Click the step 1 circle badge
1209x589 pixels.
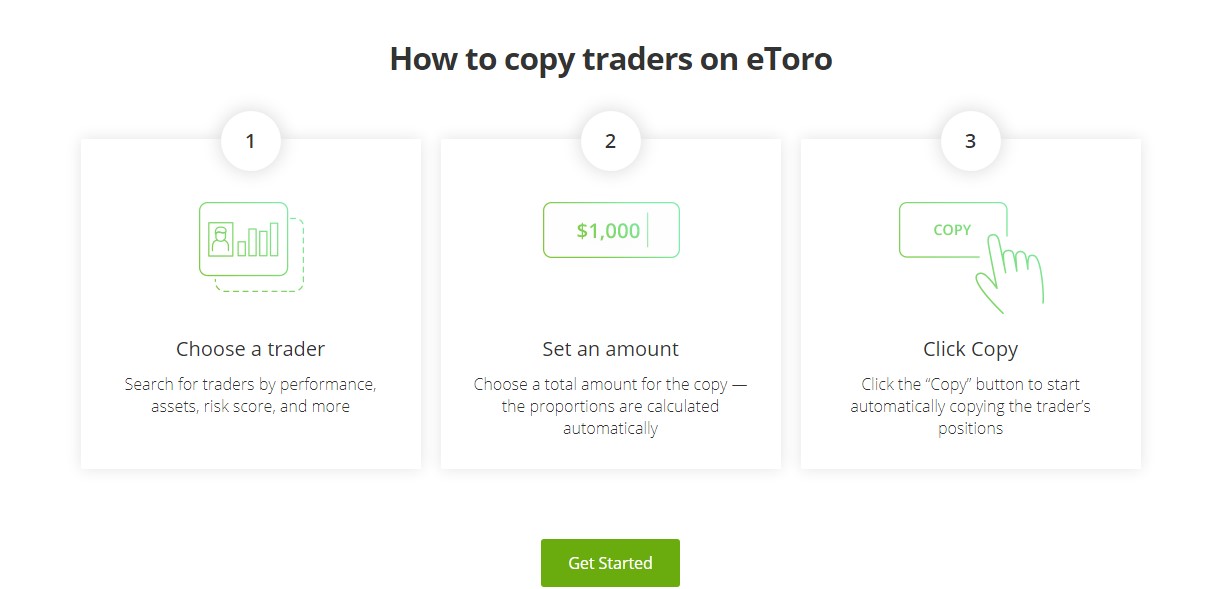coord(250,140)
